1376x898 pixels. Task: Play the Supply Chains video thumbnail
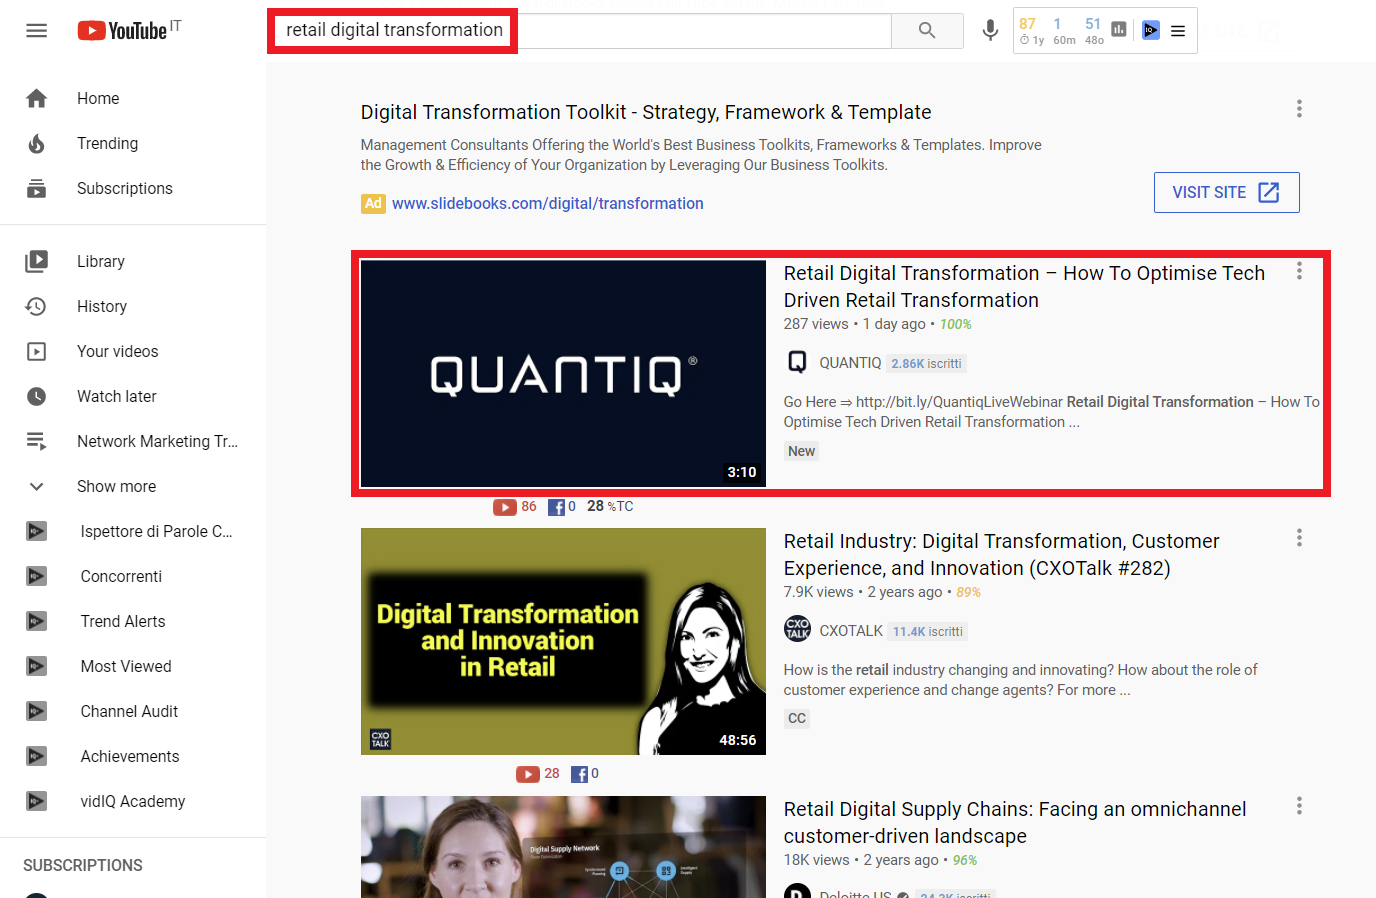[x=563, y=847]
